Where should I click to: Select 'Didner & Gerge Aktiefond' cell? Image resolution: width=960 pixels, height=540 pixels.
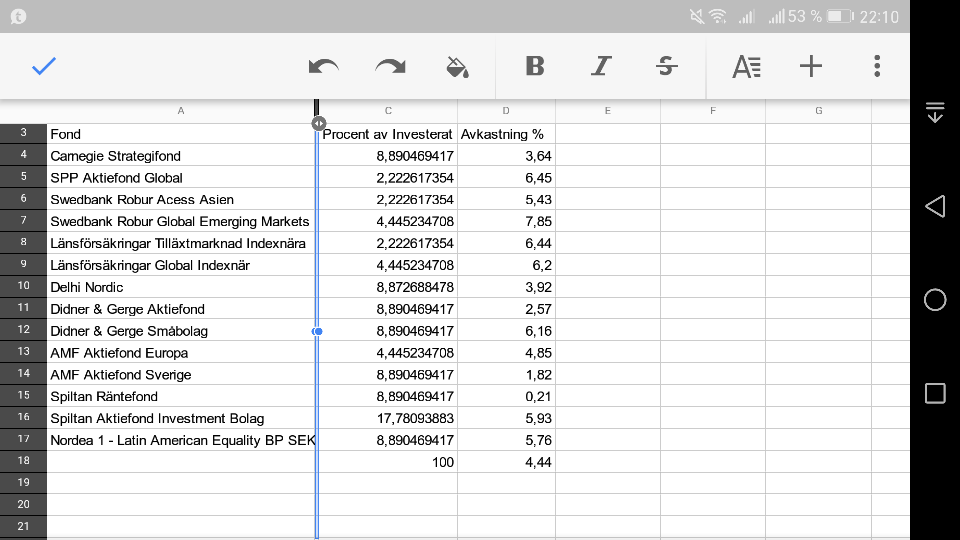[181, 309]
